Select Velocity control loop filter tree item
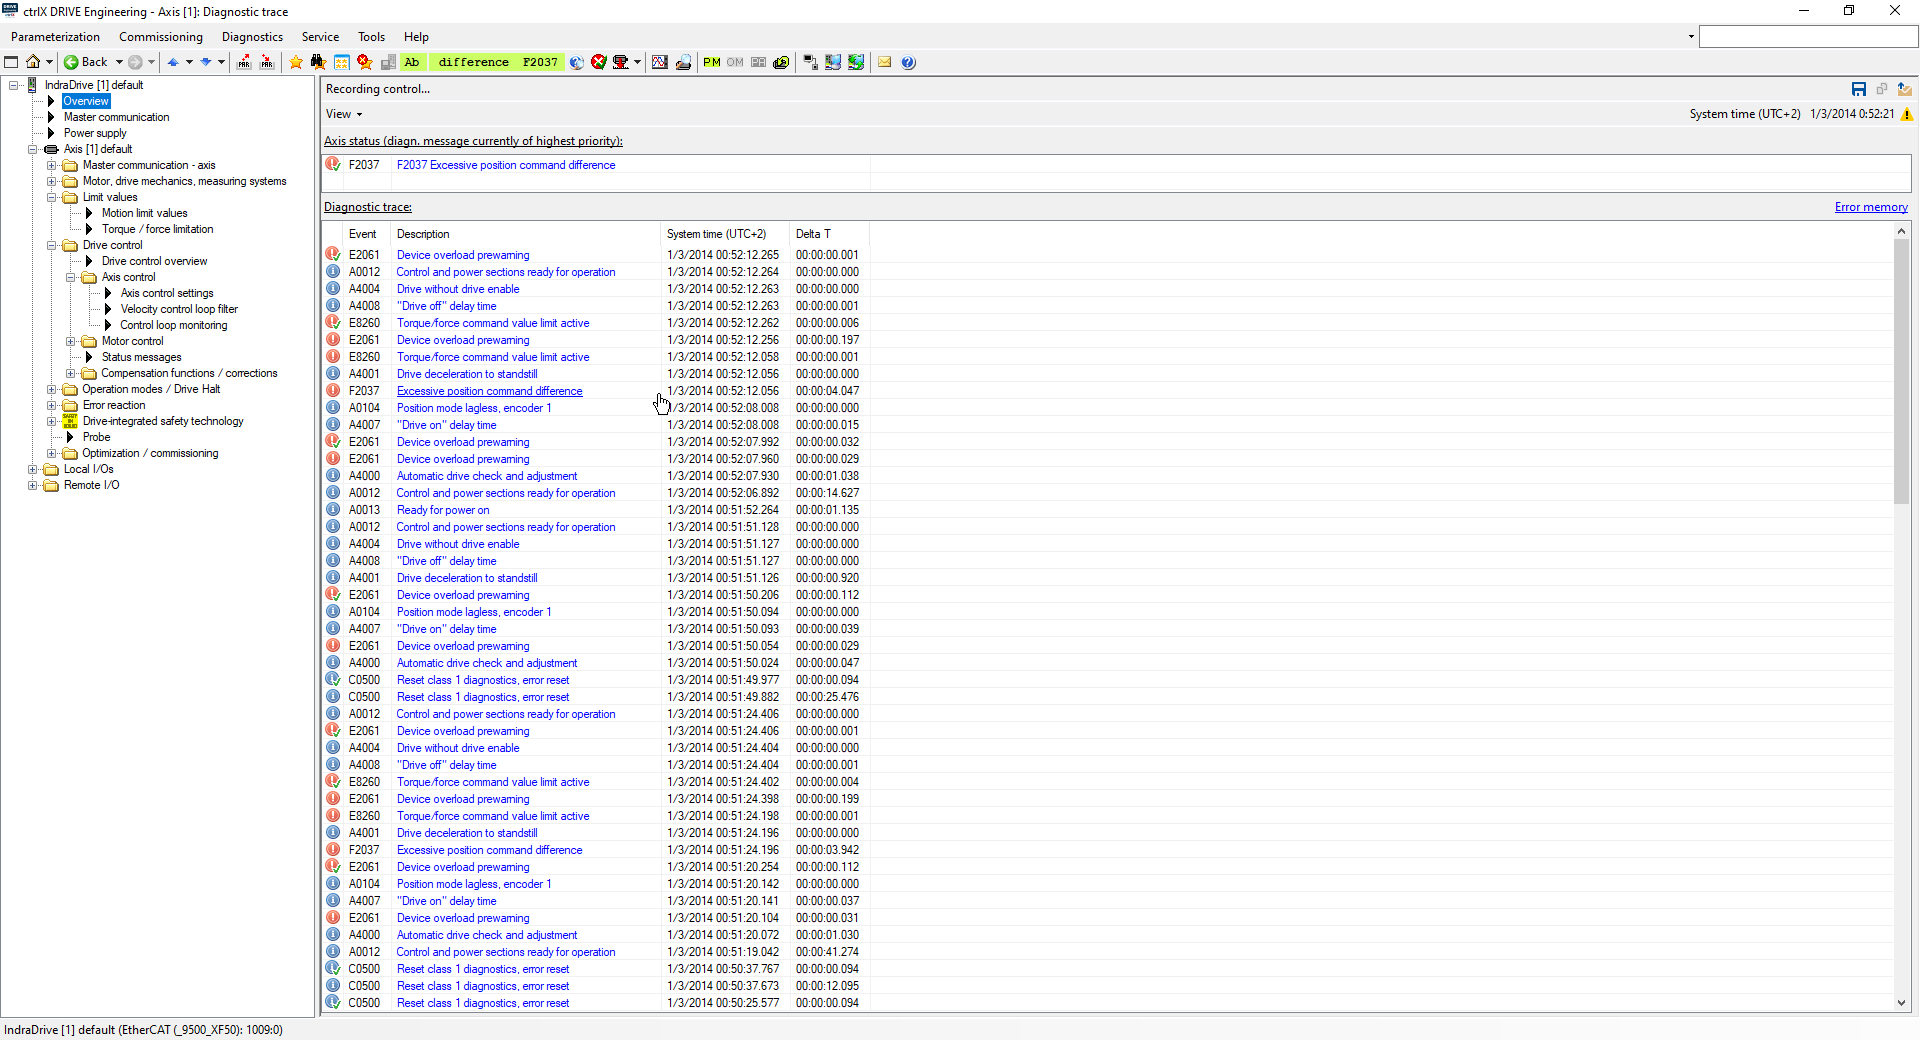 point(179,309)
